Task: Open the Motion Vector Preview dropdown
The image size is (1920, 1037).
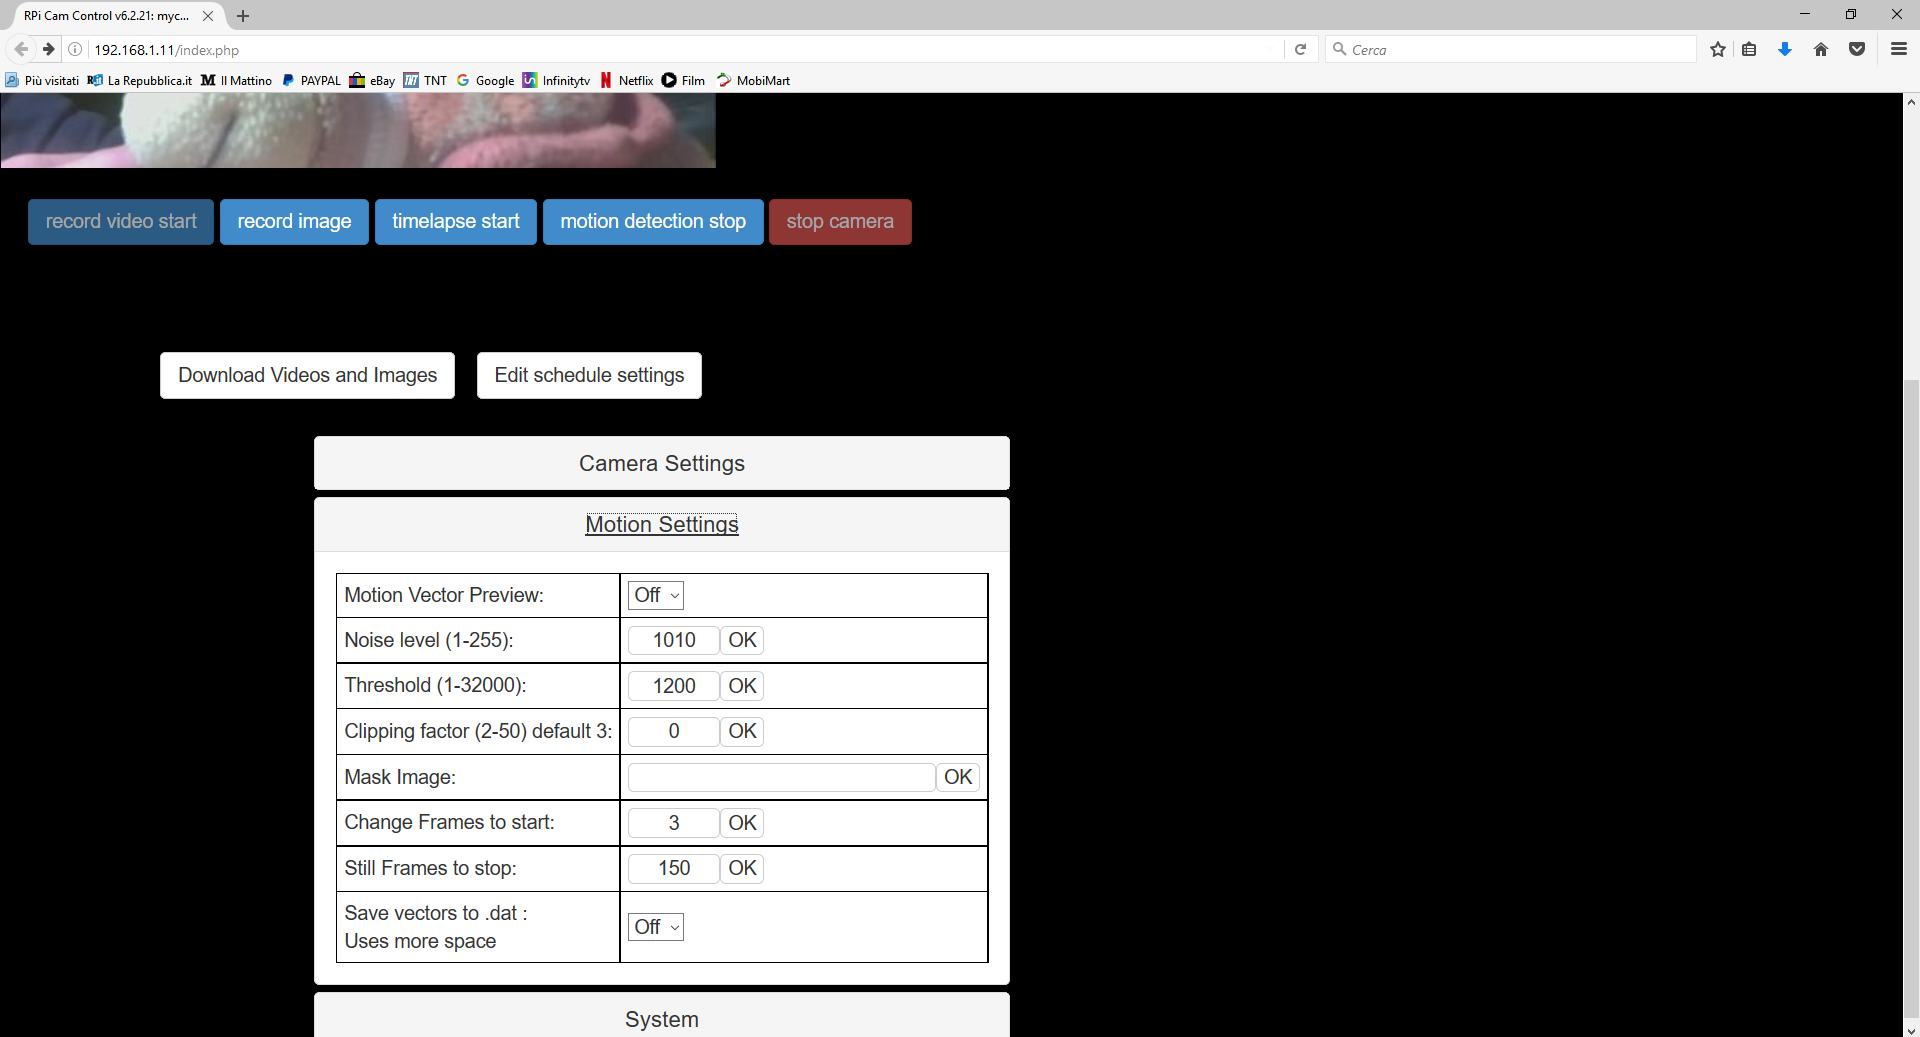Action: tap(656, 595)
